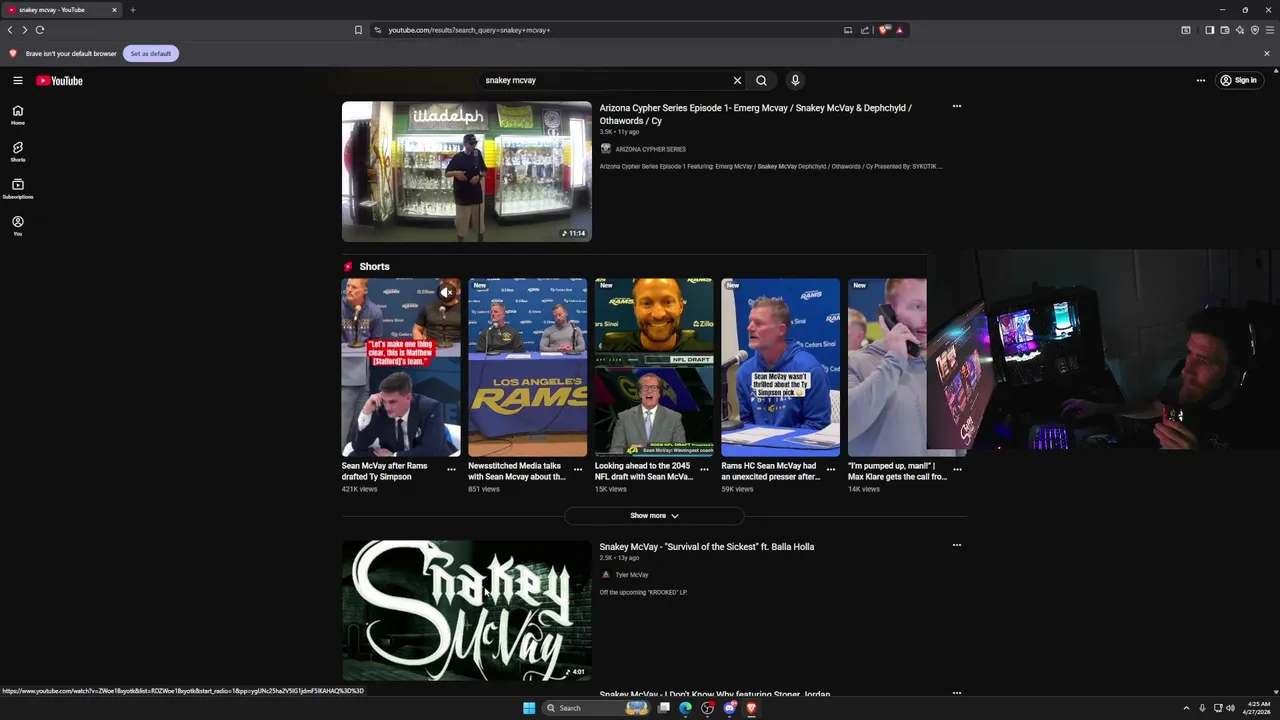Open YouTube settings three-dot menu near Sign in
The image size is (1280, 720).
pyautogui.click(x=1201, y=80)
